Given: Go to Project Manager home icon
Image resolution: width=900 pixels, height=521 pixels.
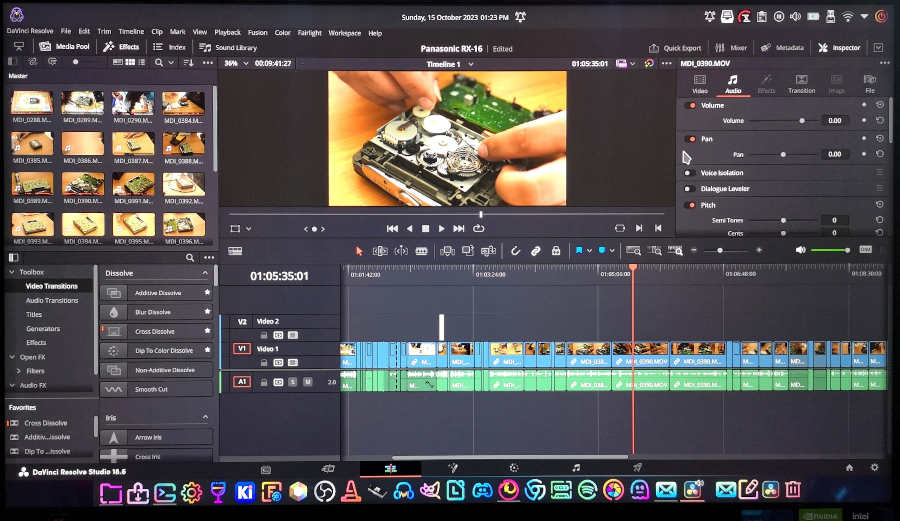Looking at the screenshot, I should tap(849, 468).
